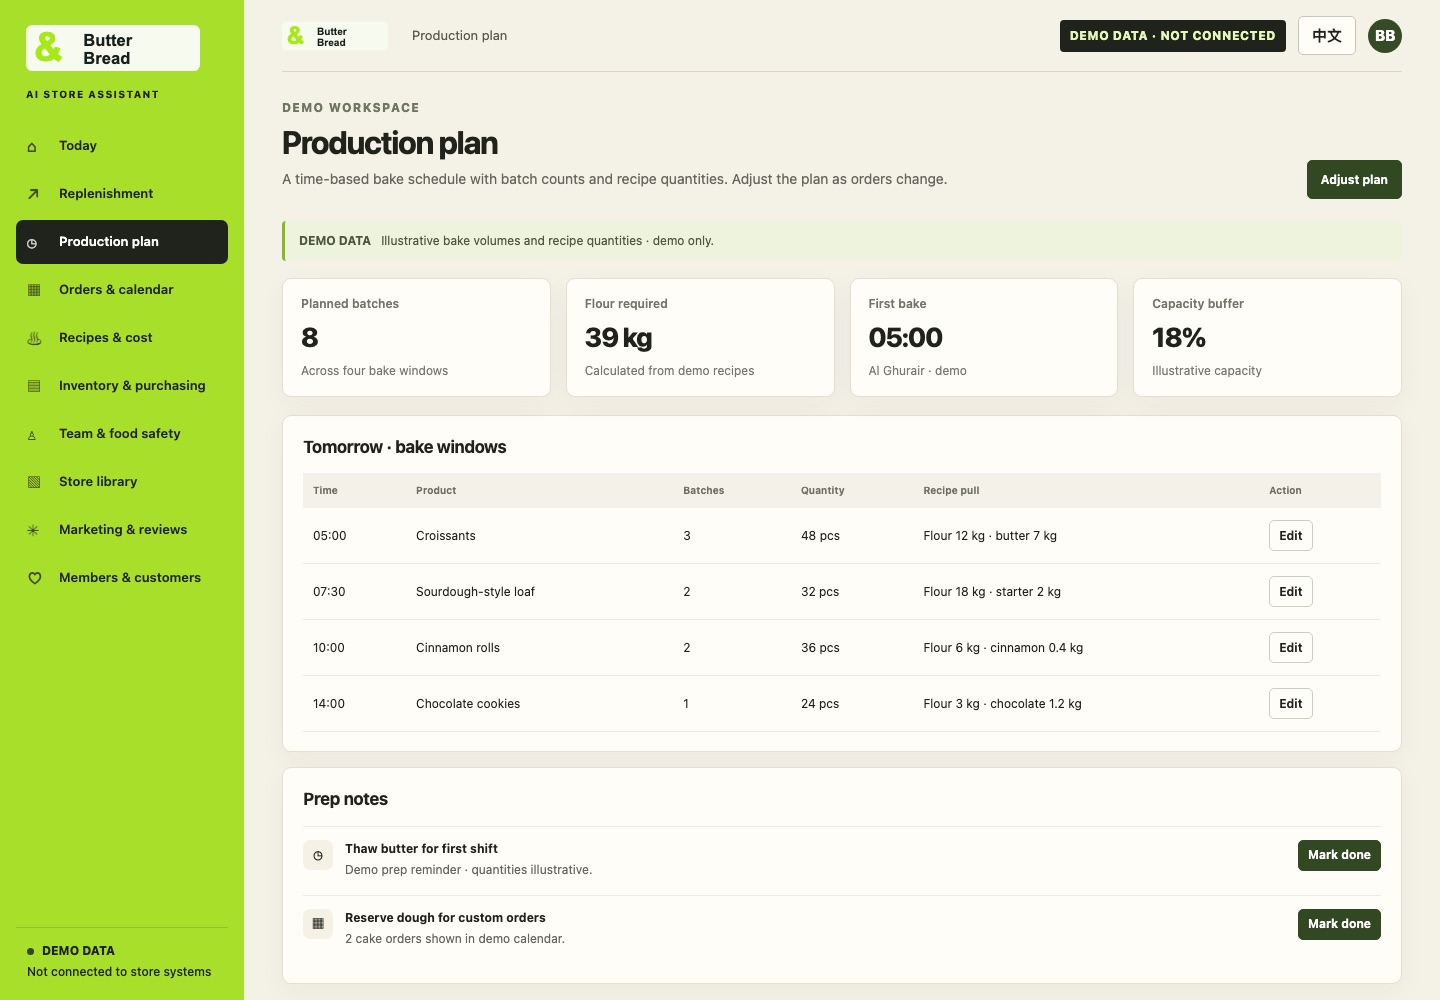Click the Planned batches card
Image resolution: width=1440 pixels, height=1000 pixels.
click(416, 337)
